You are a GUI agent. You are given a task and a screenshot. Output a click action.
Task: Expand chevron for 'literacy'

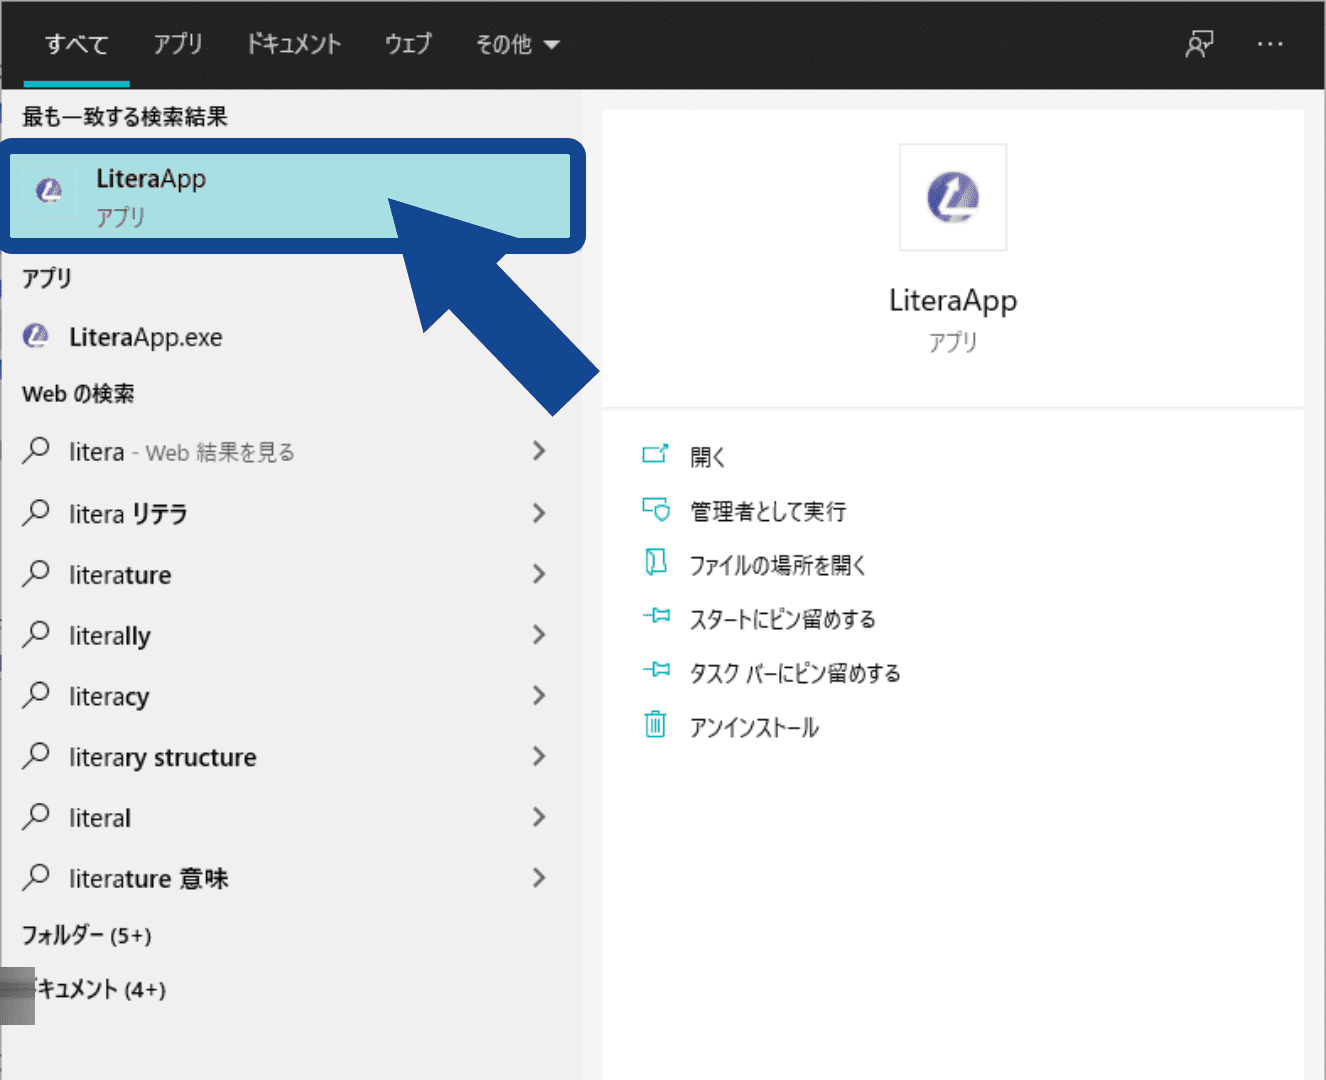coord(539,695)
